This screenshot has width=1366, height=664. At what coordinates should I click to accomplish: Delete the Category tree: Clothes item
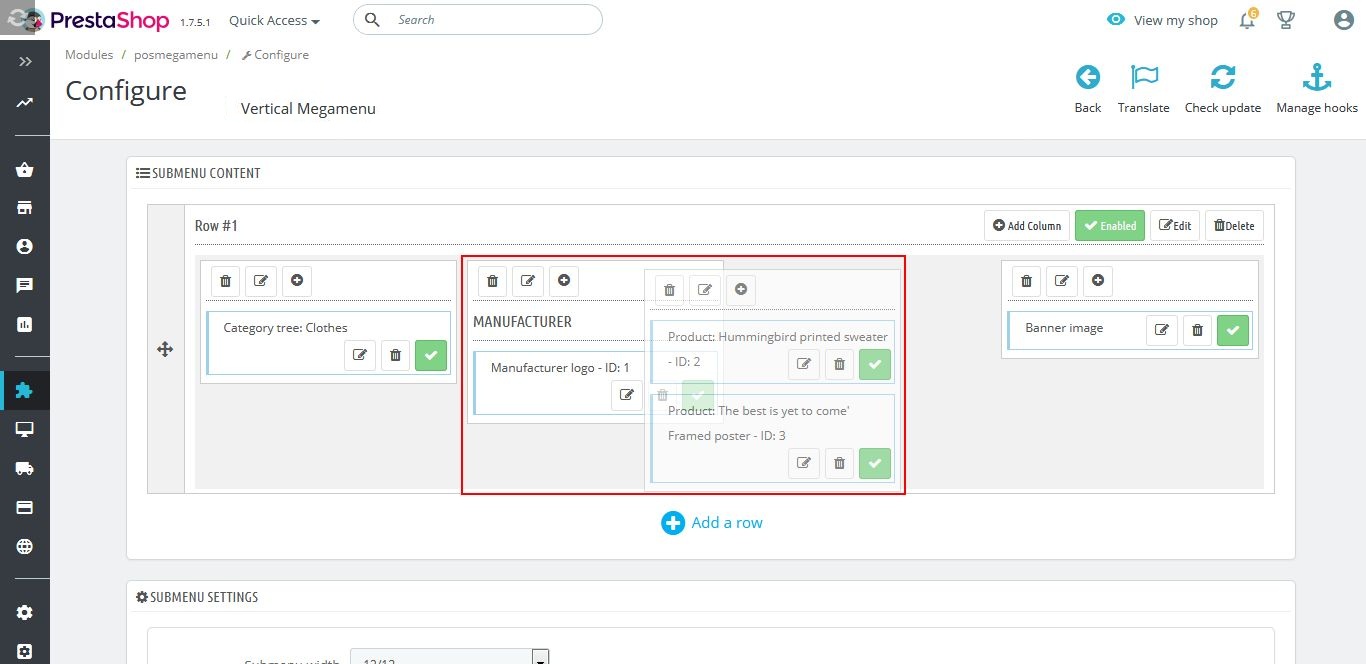tap(395, 355)
